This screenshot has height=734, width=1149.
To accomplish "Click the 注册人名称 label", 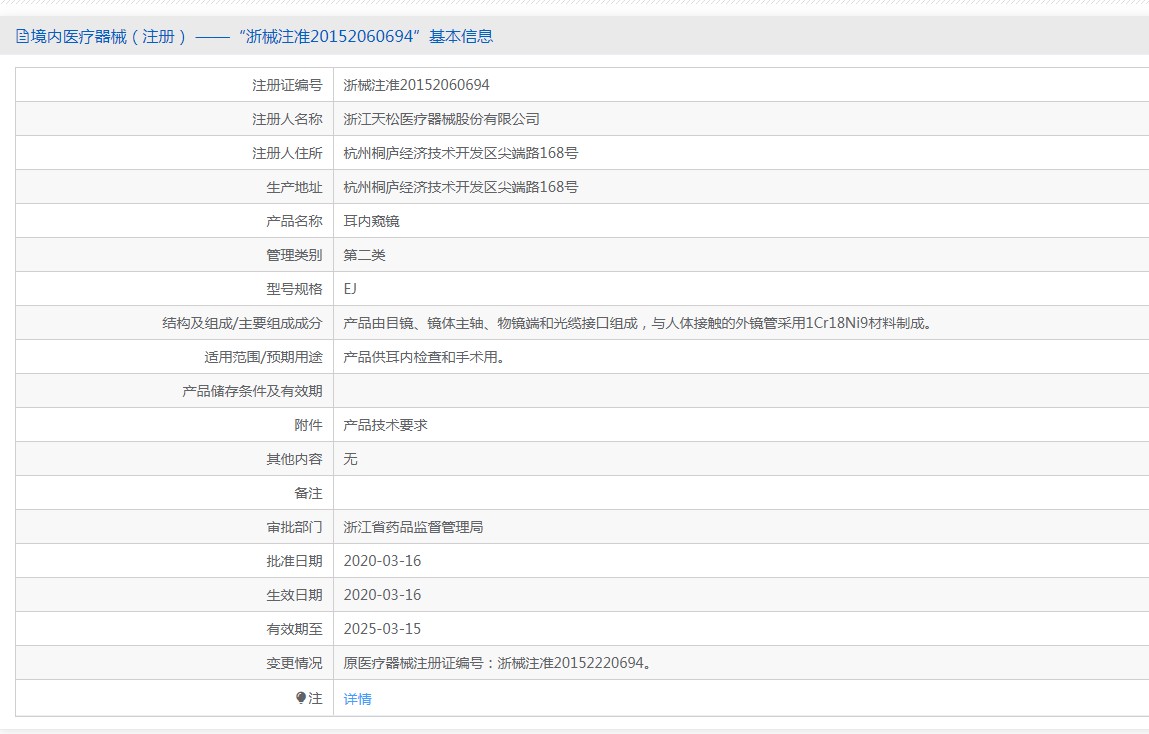I will coord(287,119).
